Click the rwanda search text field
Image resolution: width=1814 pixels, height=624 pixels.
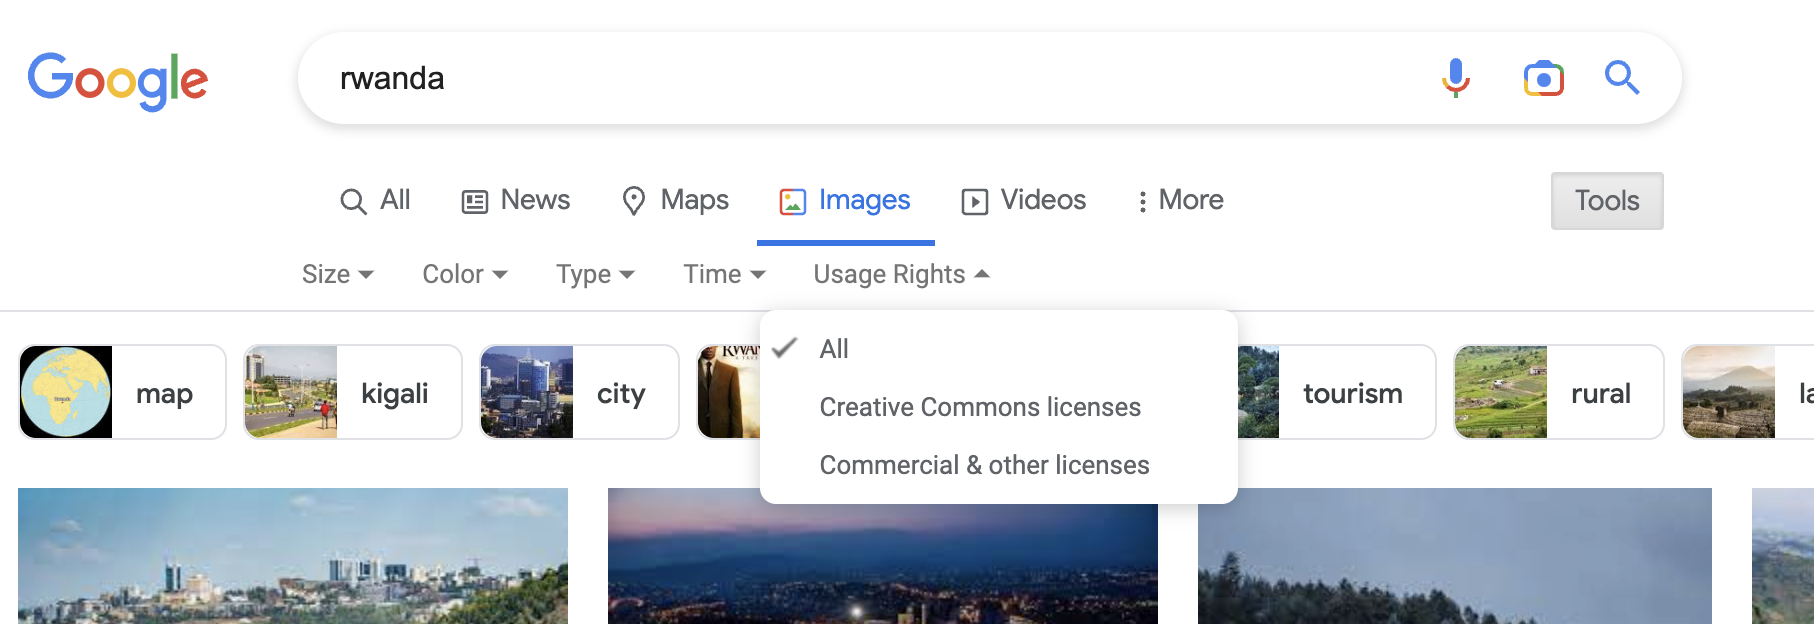[860, 78]
